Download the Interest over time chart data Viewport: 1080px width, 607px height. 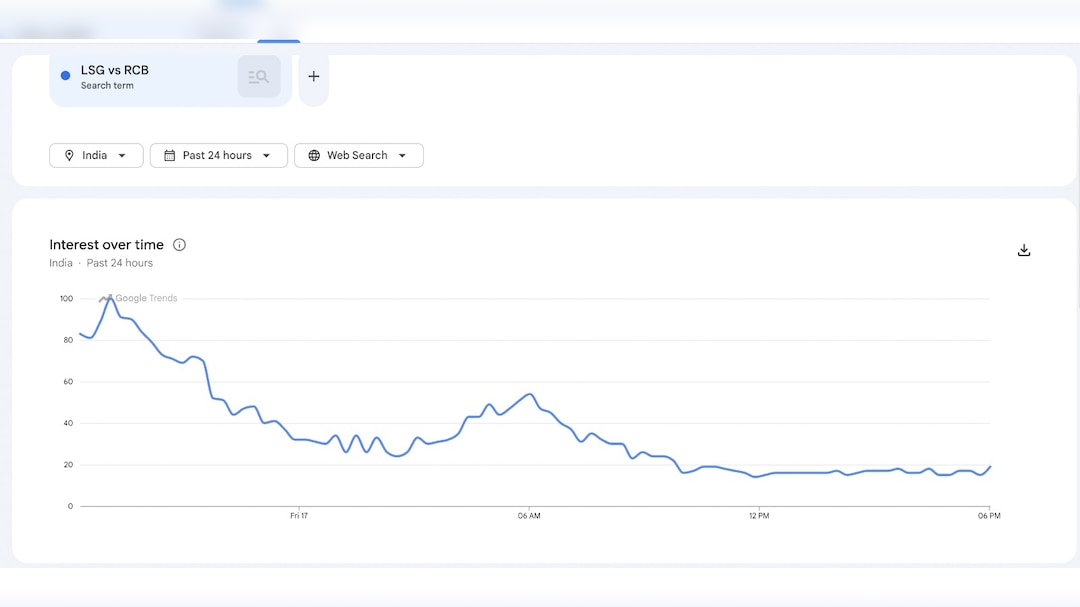tap(1023, 250)
